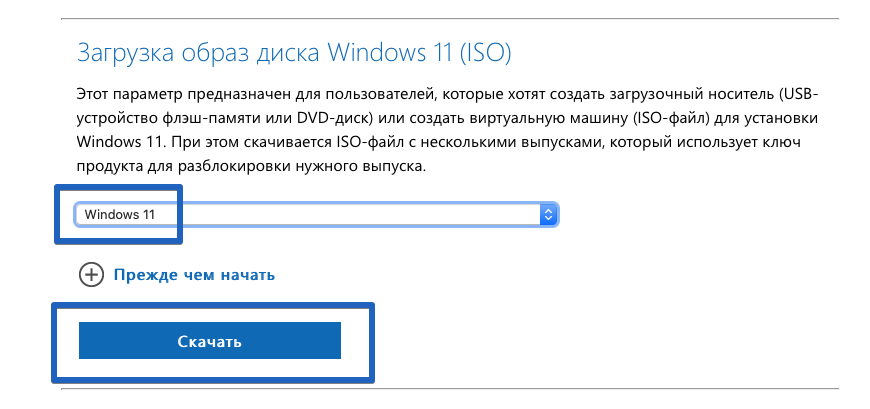Click the circled plus icon

[x=91, y=275]
